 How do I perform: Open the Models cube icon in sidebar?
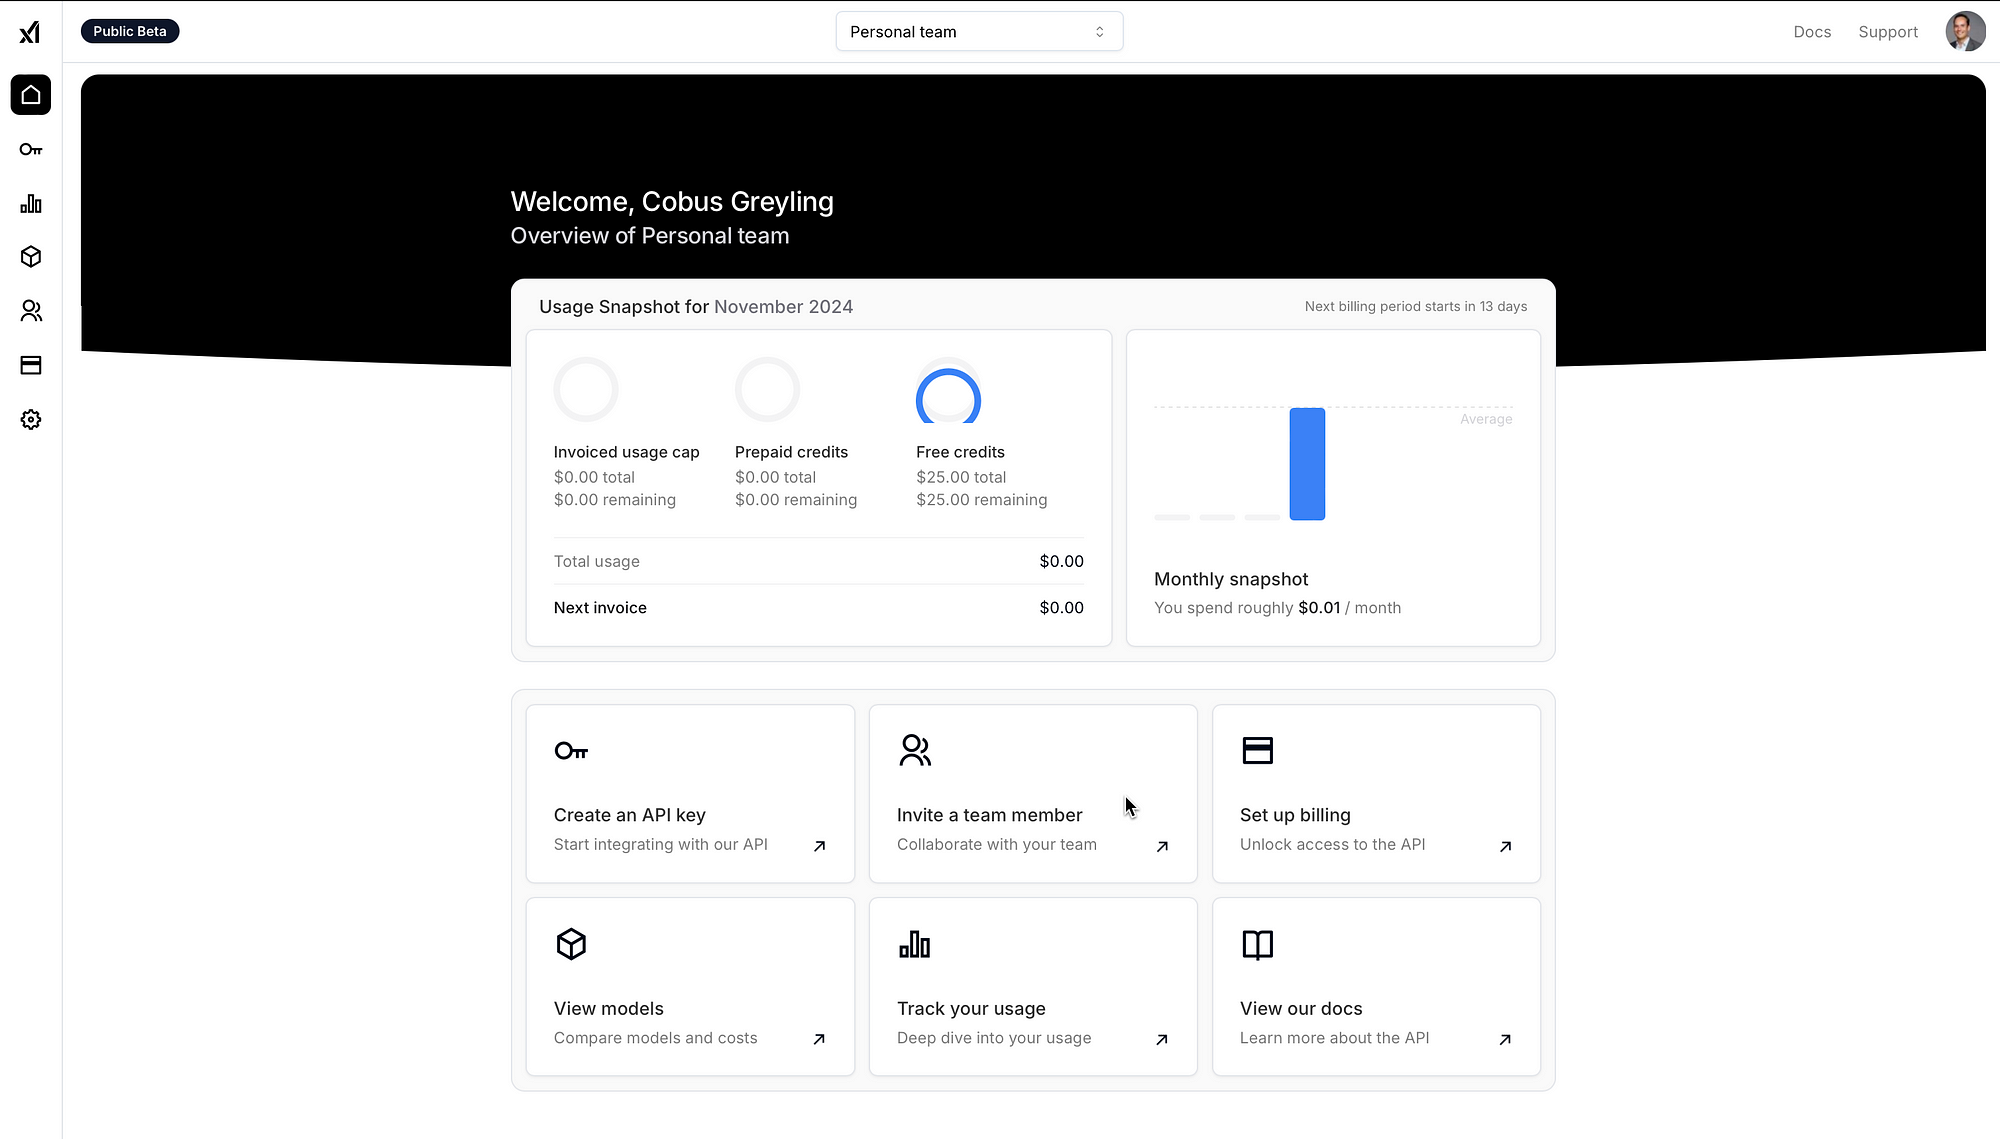point(31,257)
